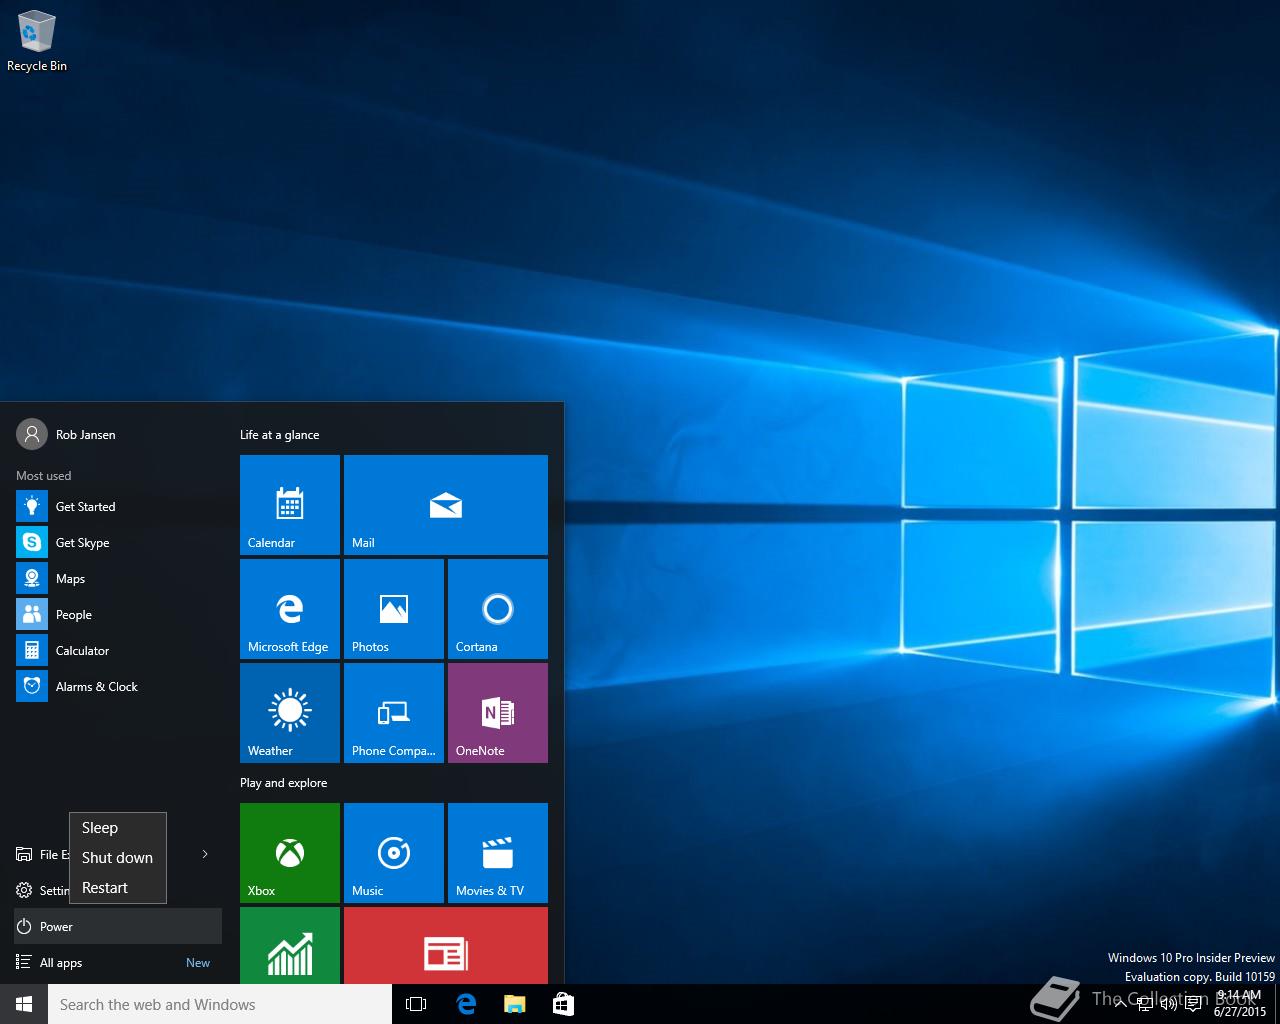Screen dimensions: 1280x1024
Task: Open the red News tile
Action: point(446,945)
